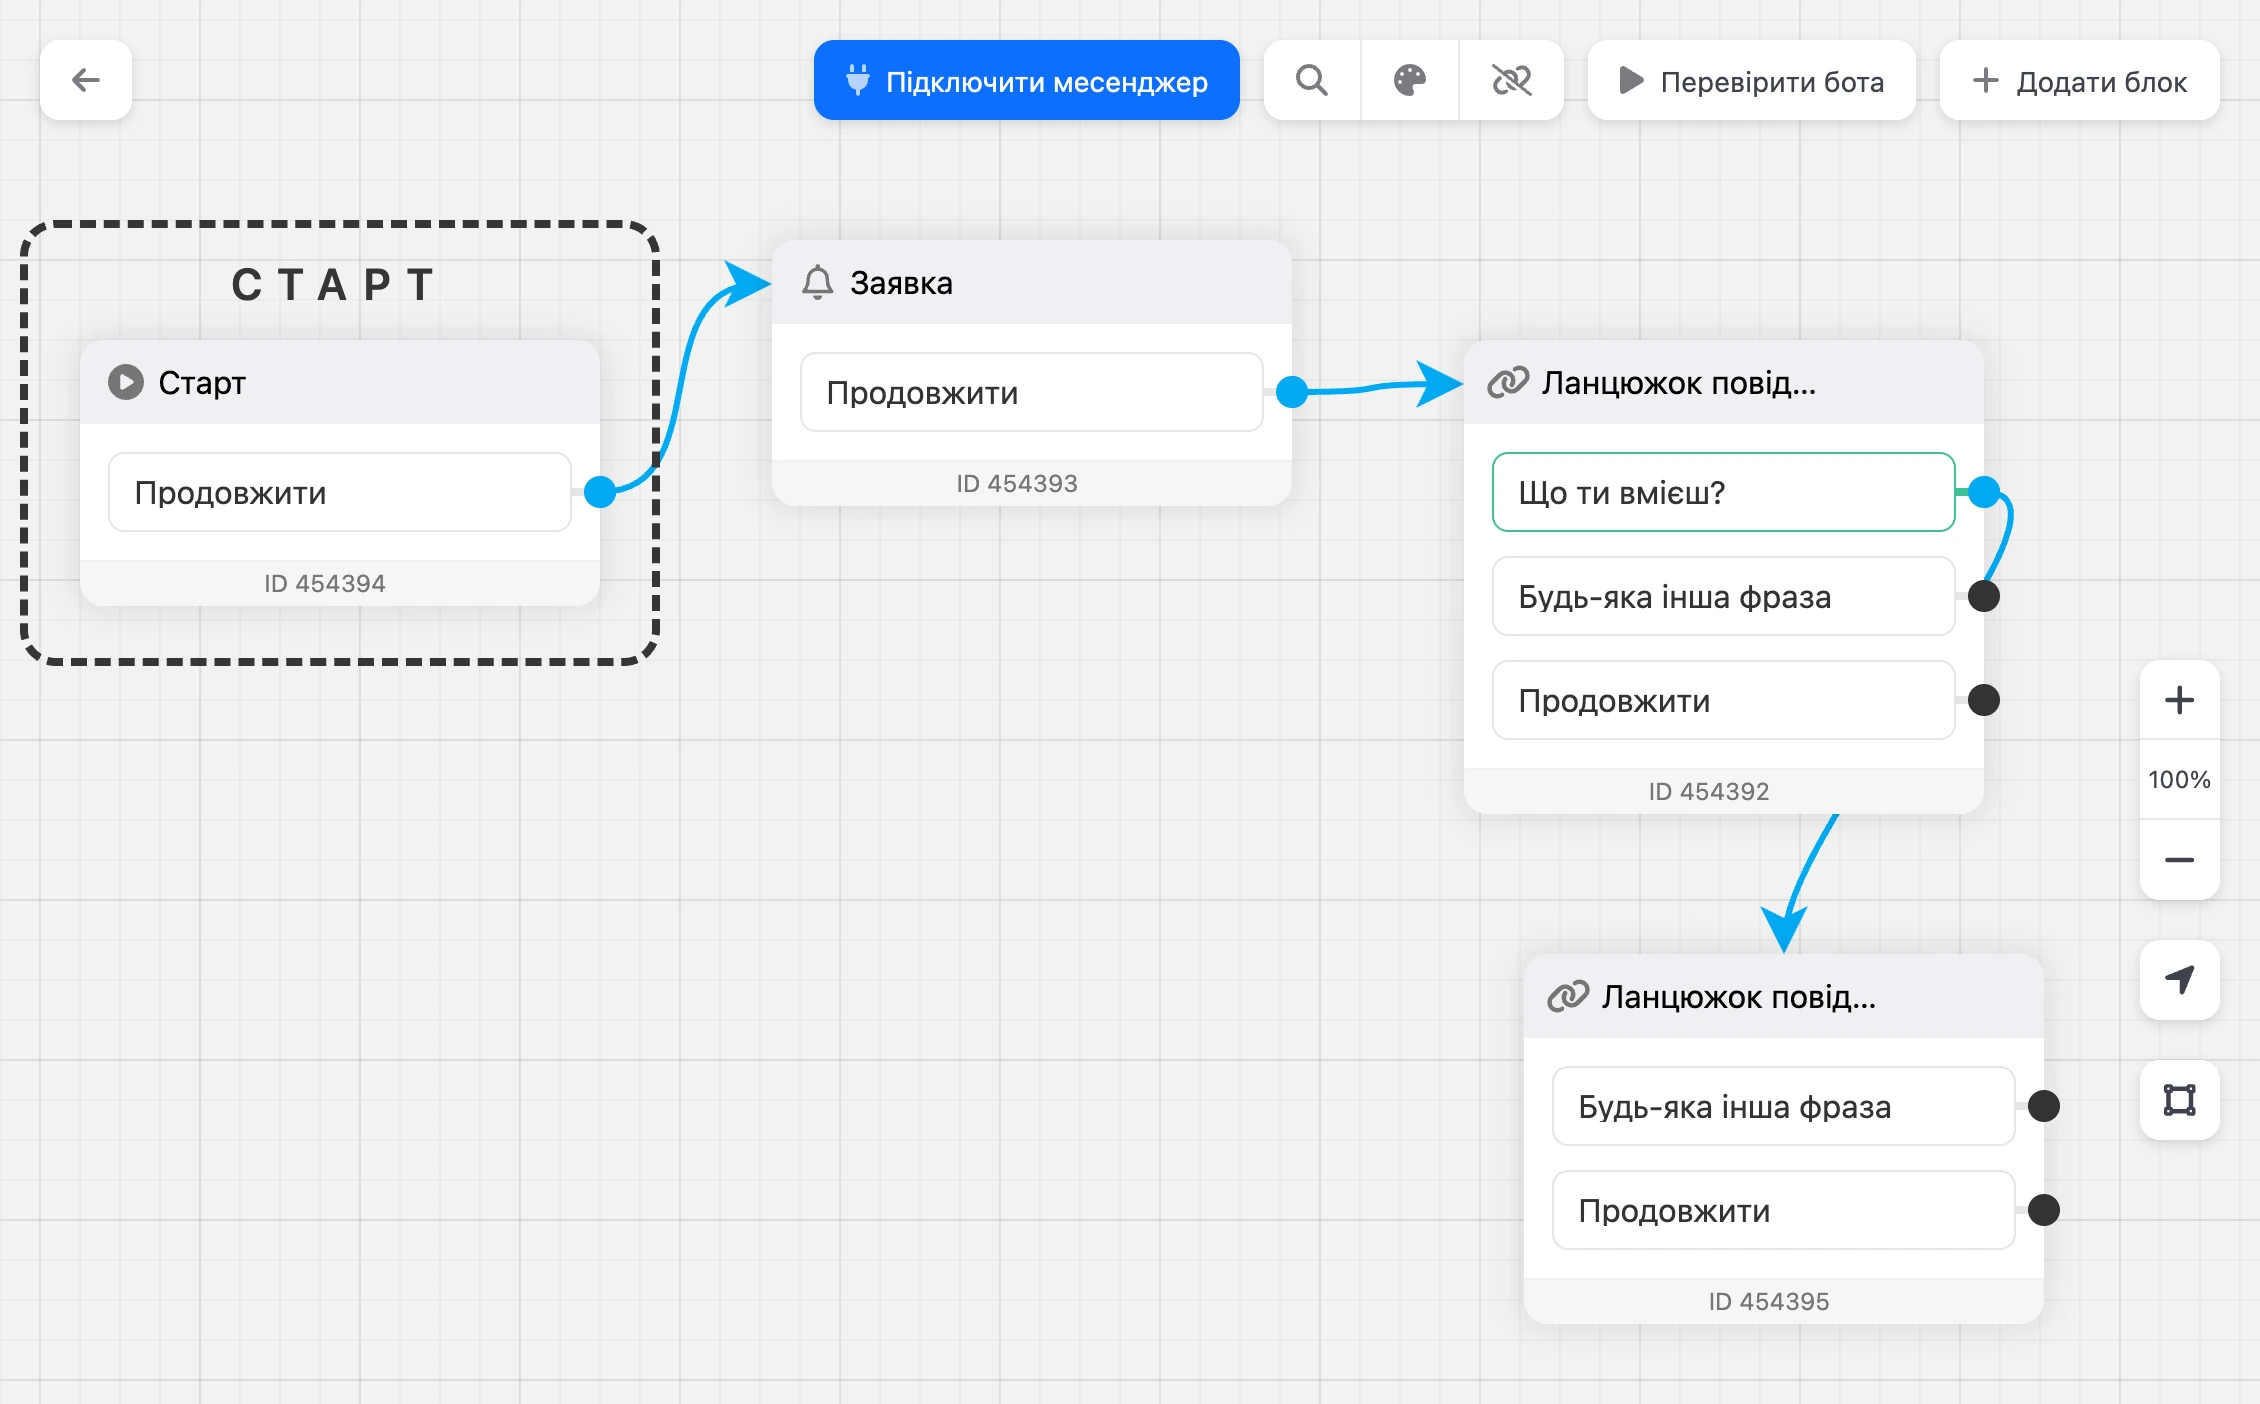Toggle the hide links icon
Image resolution: width=2260 pixels, height=1404 pixels.
pos(1511,80)
